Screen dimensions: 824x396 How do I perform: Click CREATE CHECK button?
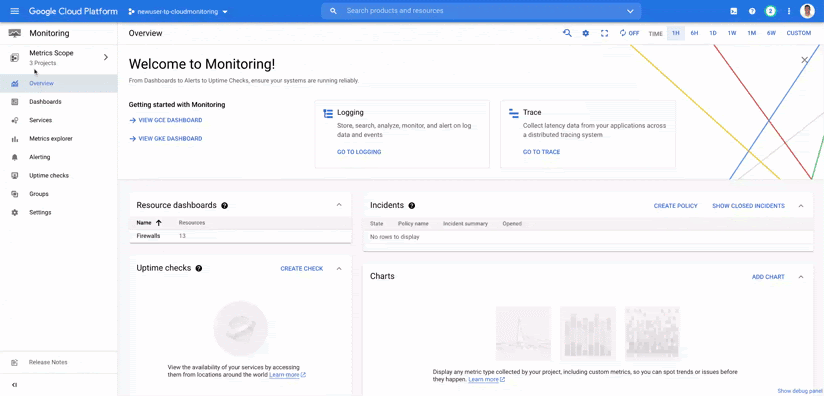(x=302, y=268)
